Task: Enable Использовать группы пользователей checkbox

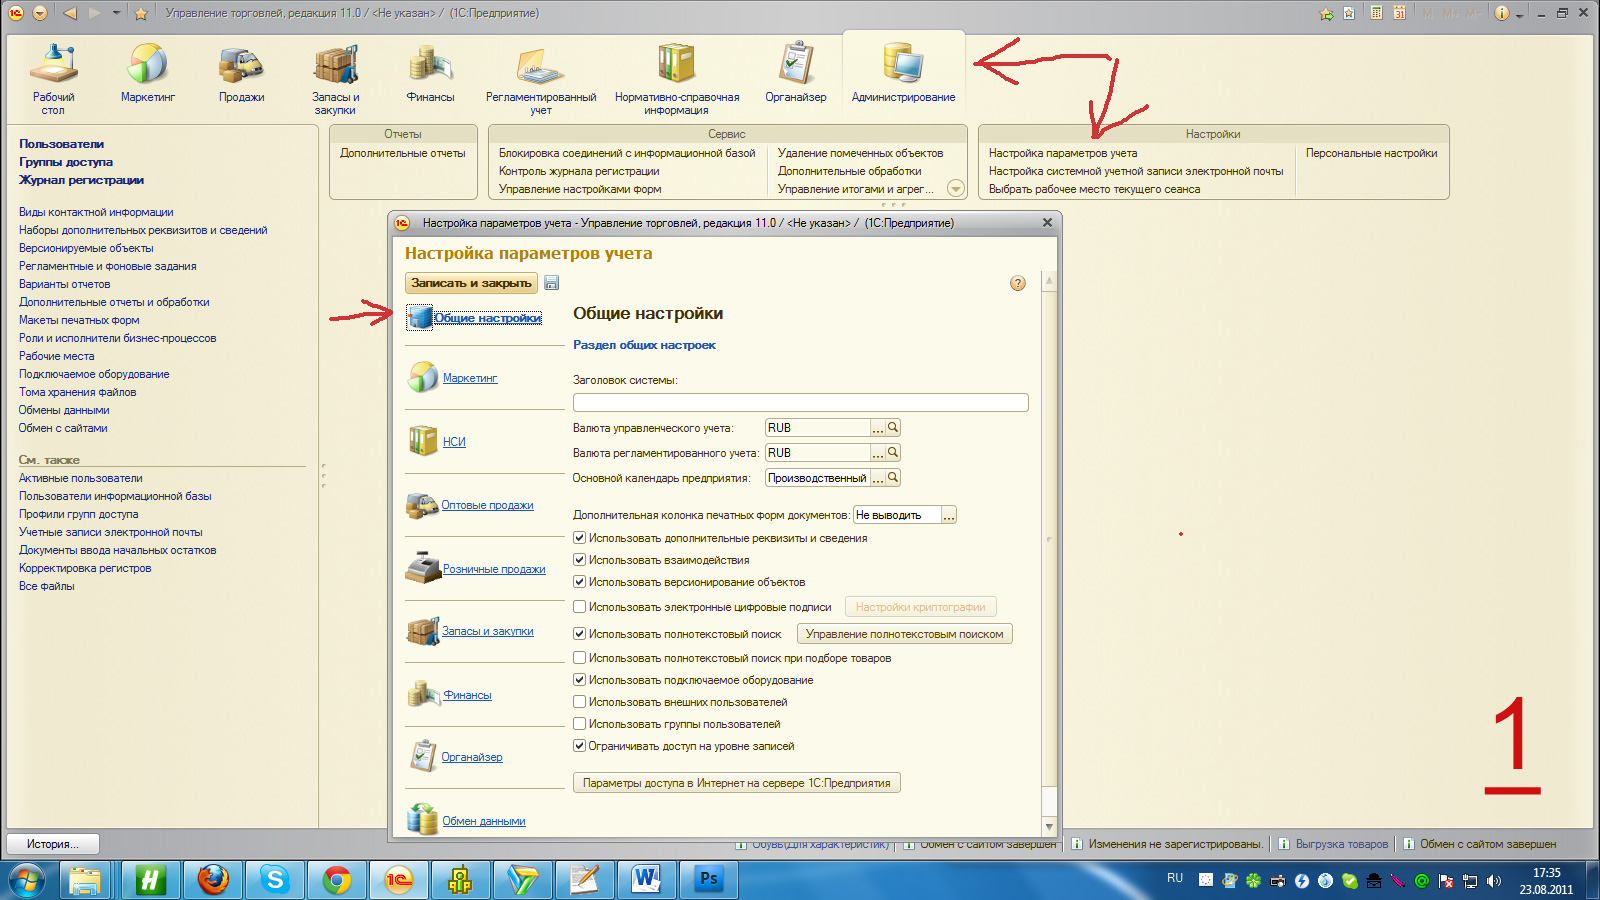Action: click(579, 724)
